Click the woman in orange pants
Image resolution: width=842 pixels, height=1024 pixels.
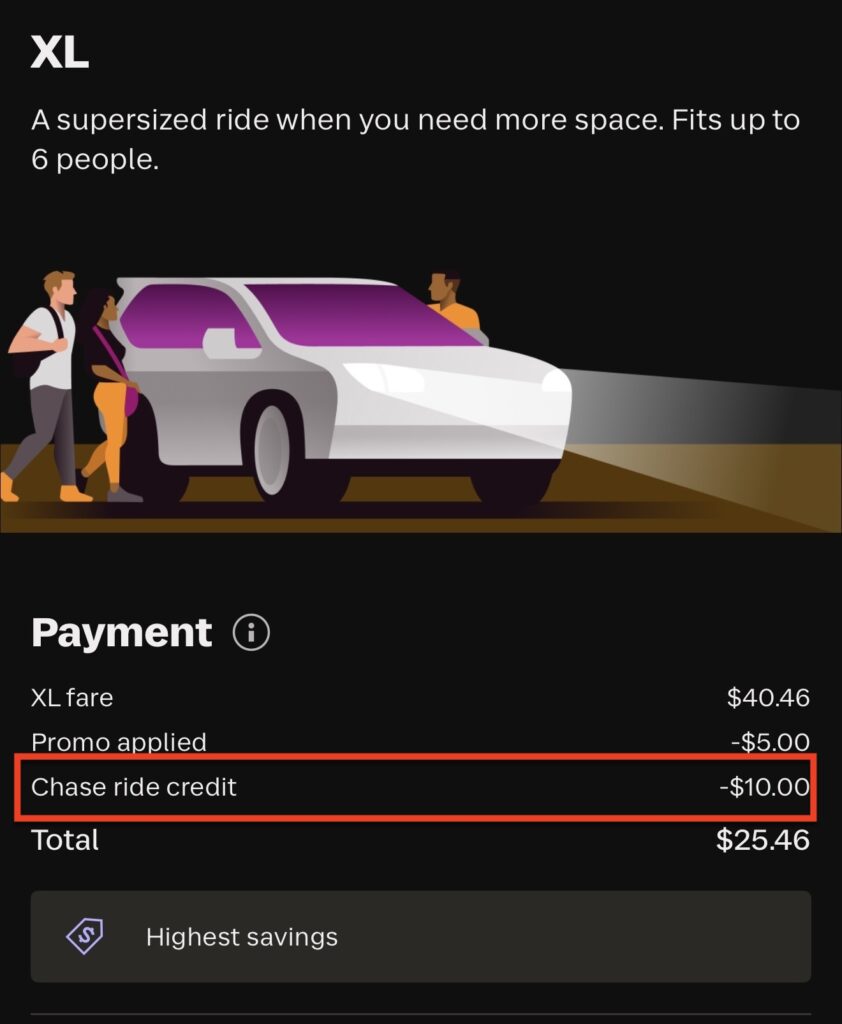pyautogui.click(x=110, y=390)
